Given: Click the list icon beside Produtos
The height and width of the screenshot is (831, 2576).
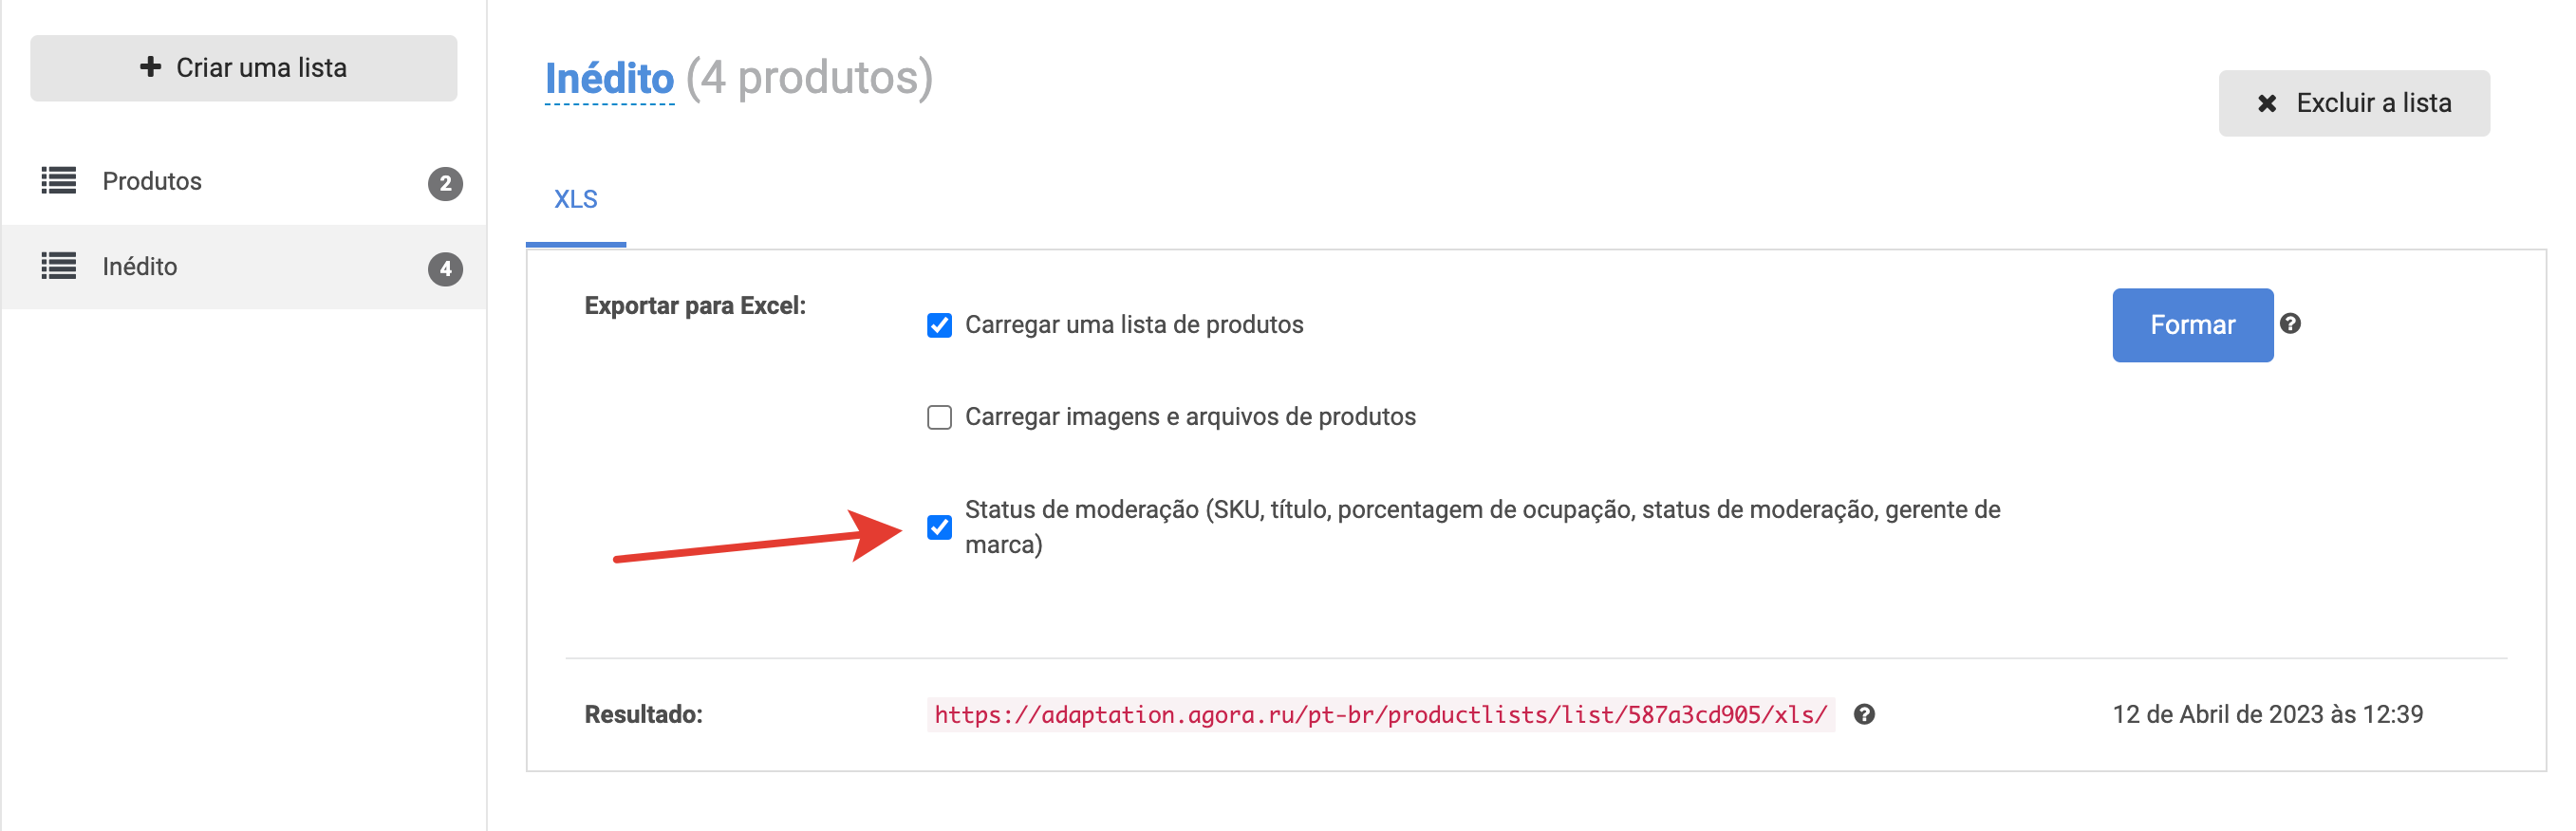Looking at the screenshot, I should pos(58,181).
